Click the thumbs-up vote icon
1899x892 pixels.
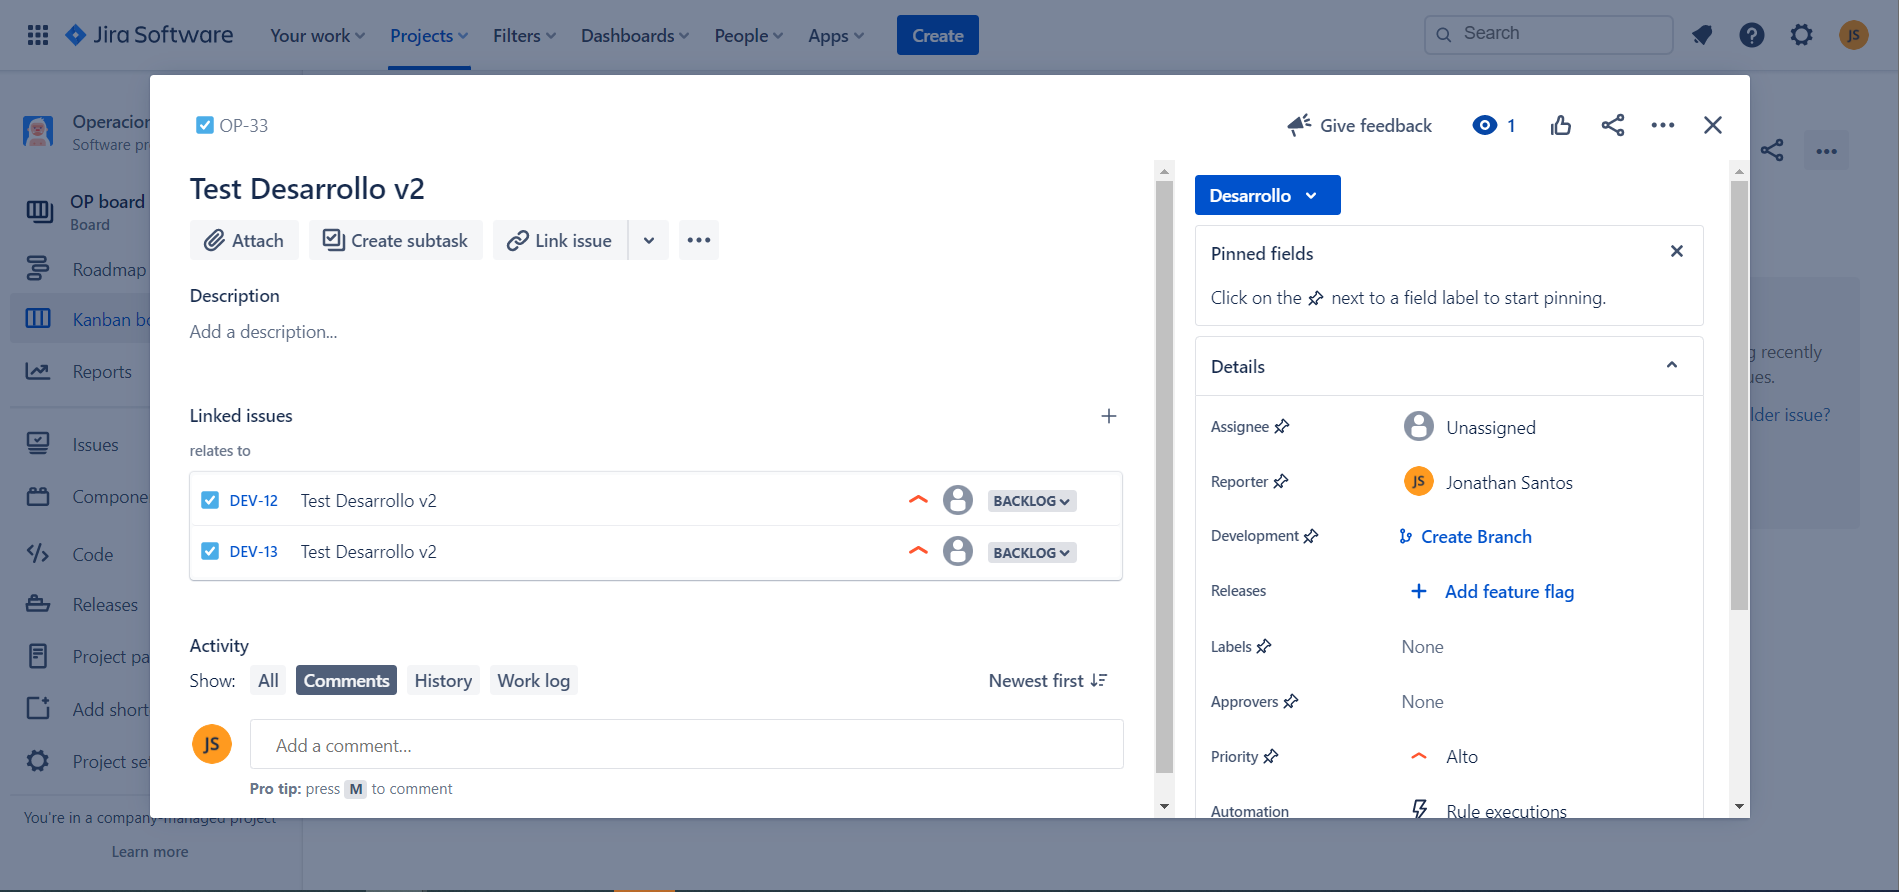[1560, 125]
